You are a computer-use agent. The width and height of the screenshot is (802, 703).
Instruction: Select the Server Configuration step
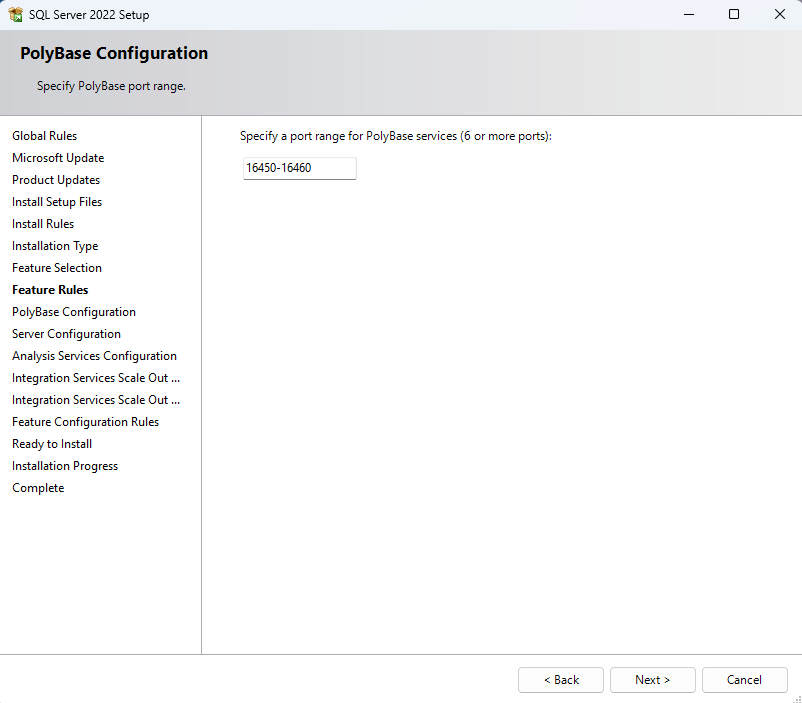(66, 334)
